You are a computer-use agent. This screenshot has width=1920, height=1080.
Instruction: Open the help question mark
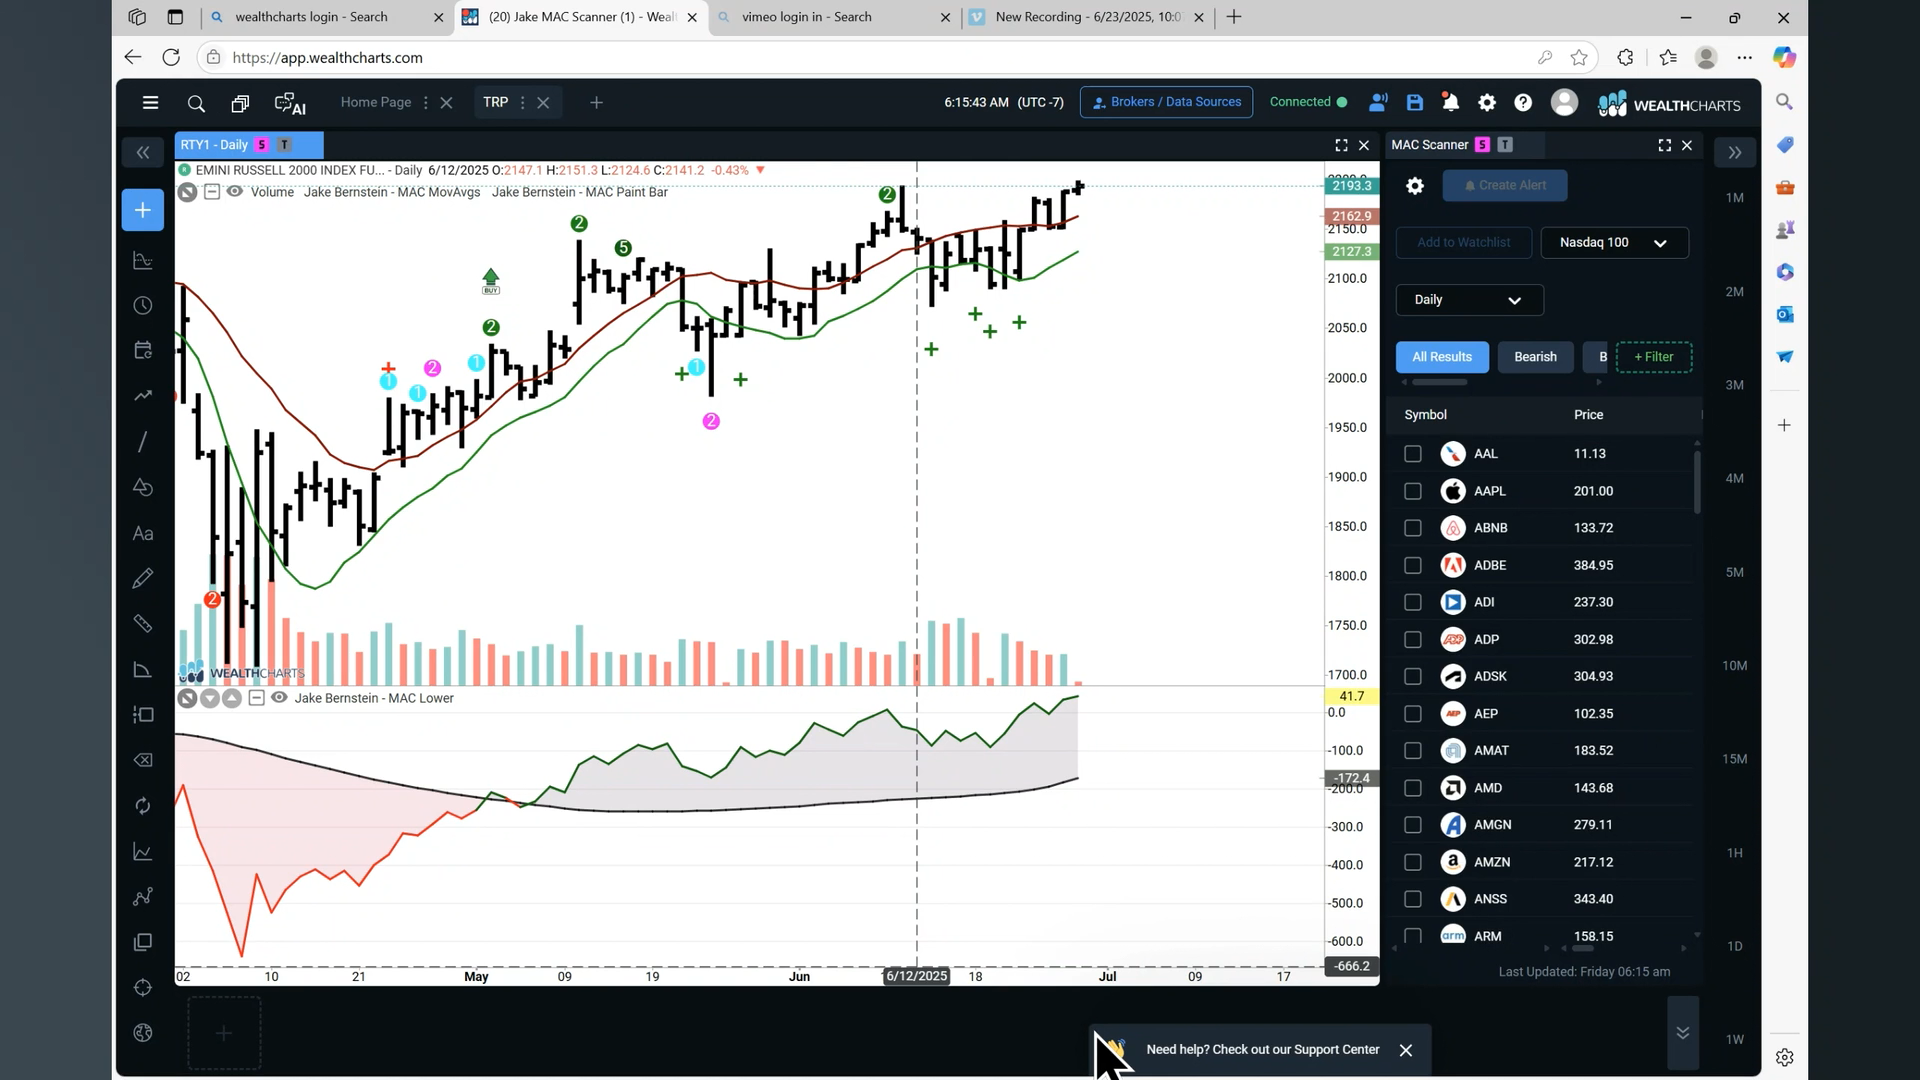point(1523,102)
